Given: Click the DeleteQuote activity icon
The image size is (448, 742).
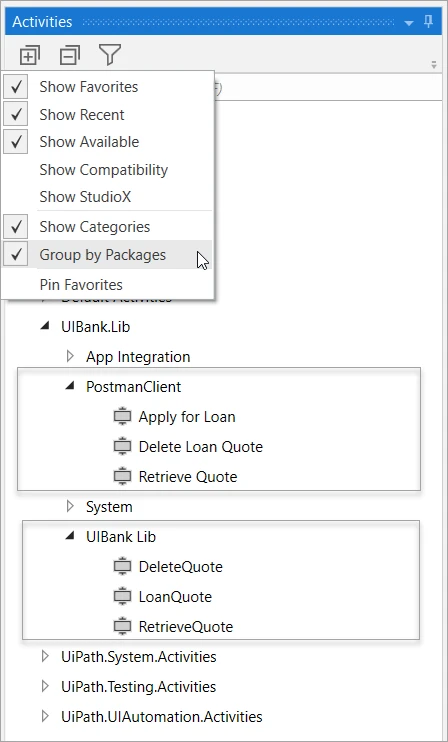Looking at the screenshot, I should click(123, 567).
